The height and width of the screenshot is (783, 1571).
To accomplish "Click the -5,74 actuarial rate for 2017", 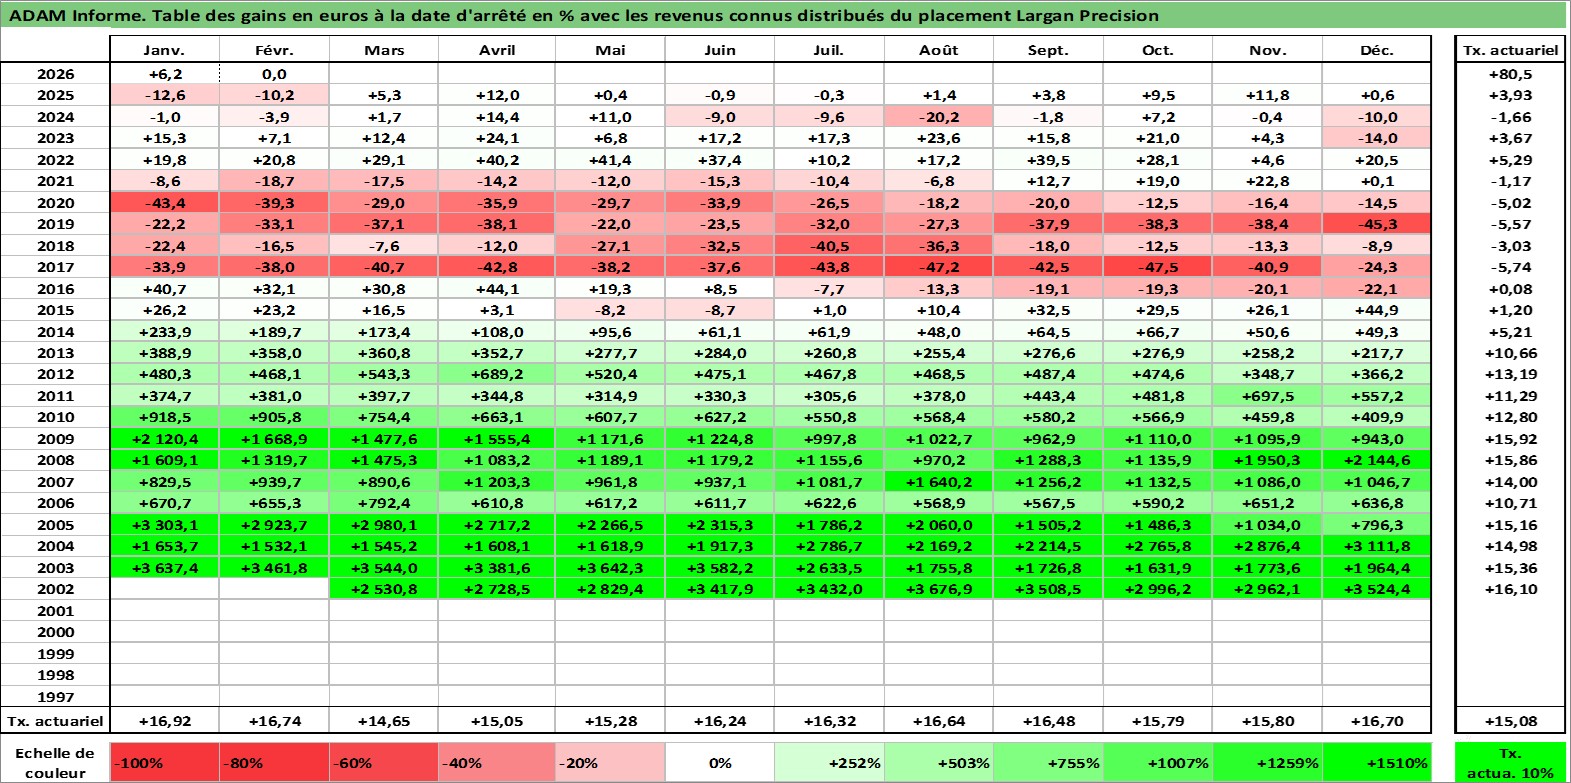I will [x=1510, y=267].
